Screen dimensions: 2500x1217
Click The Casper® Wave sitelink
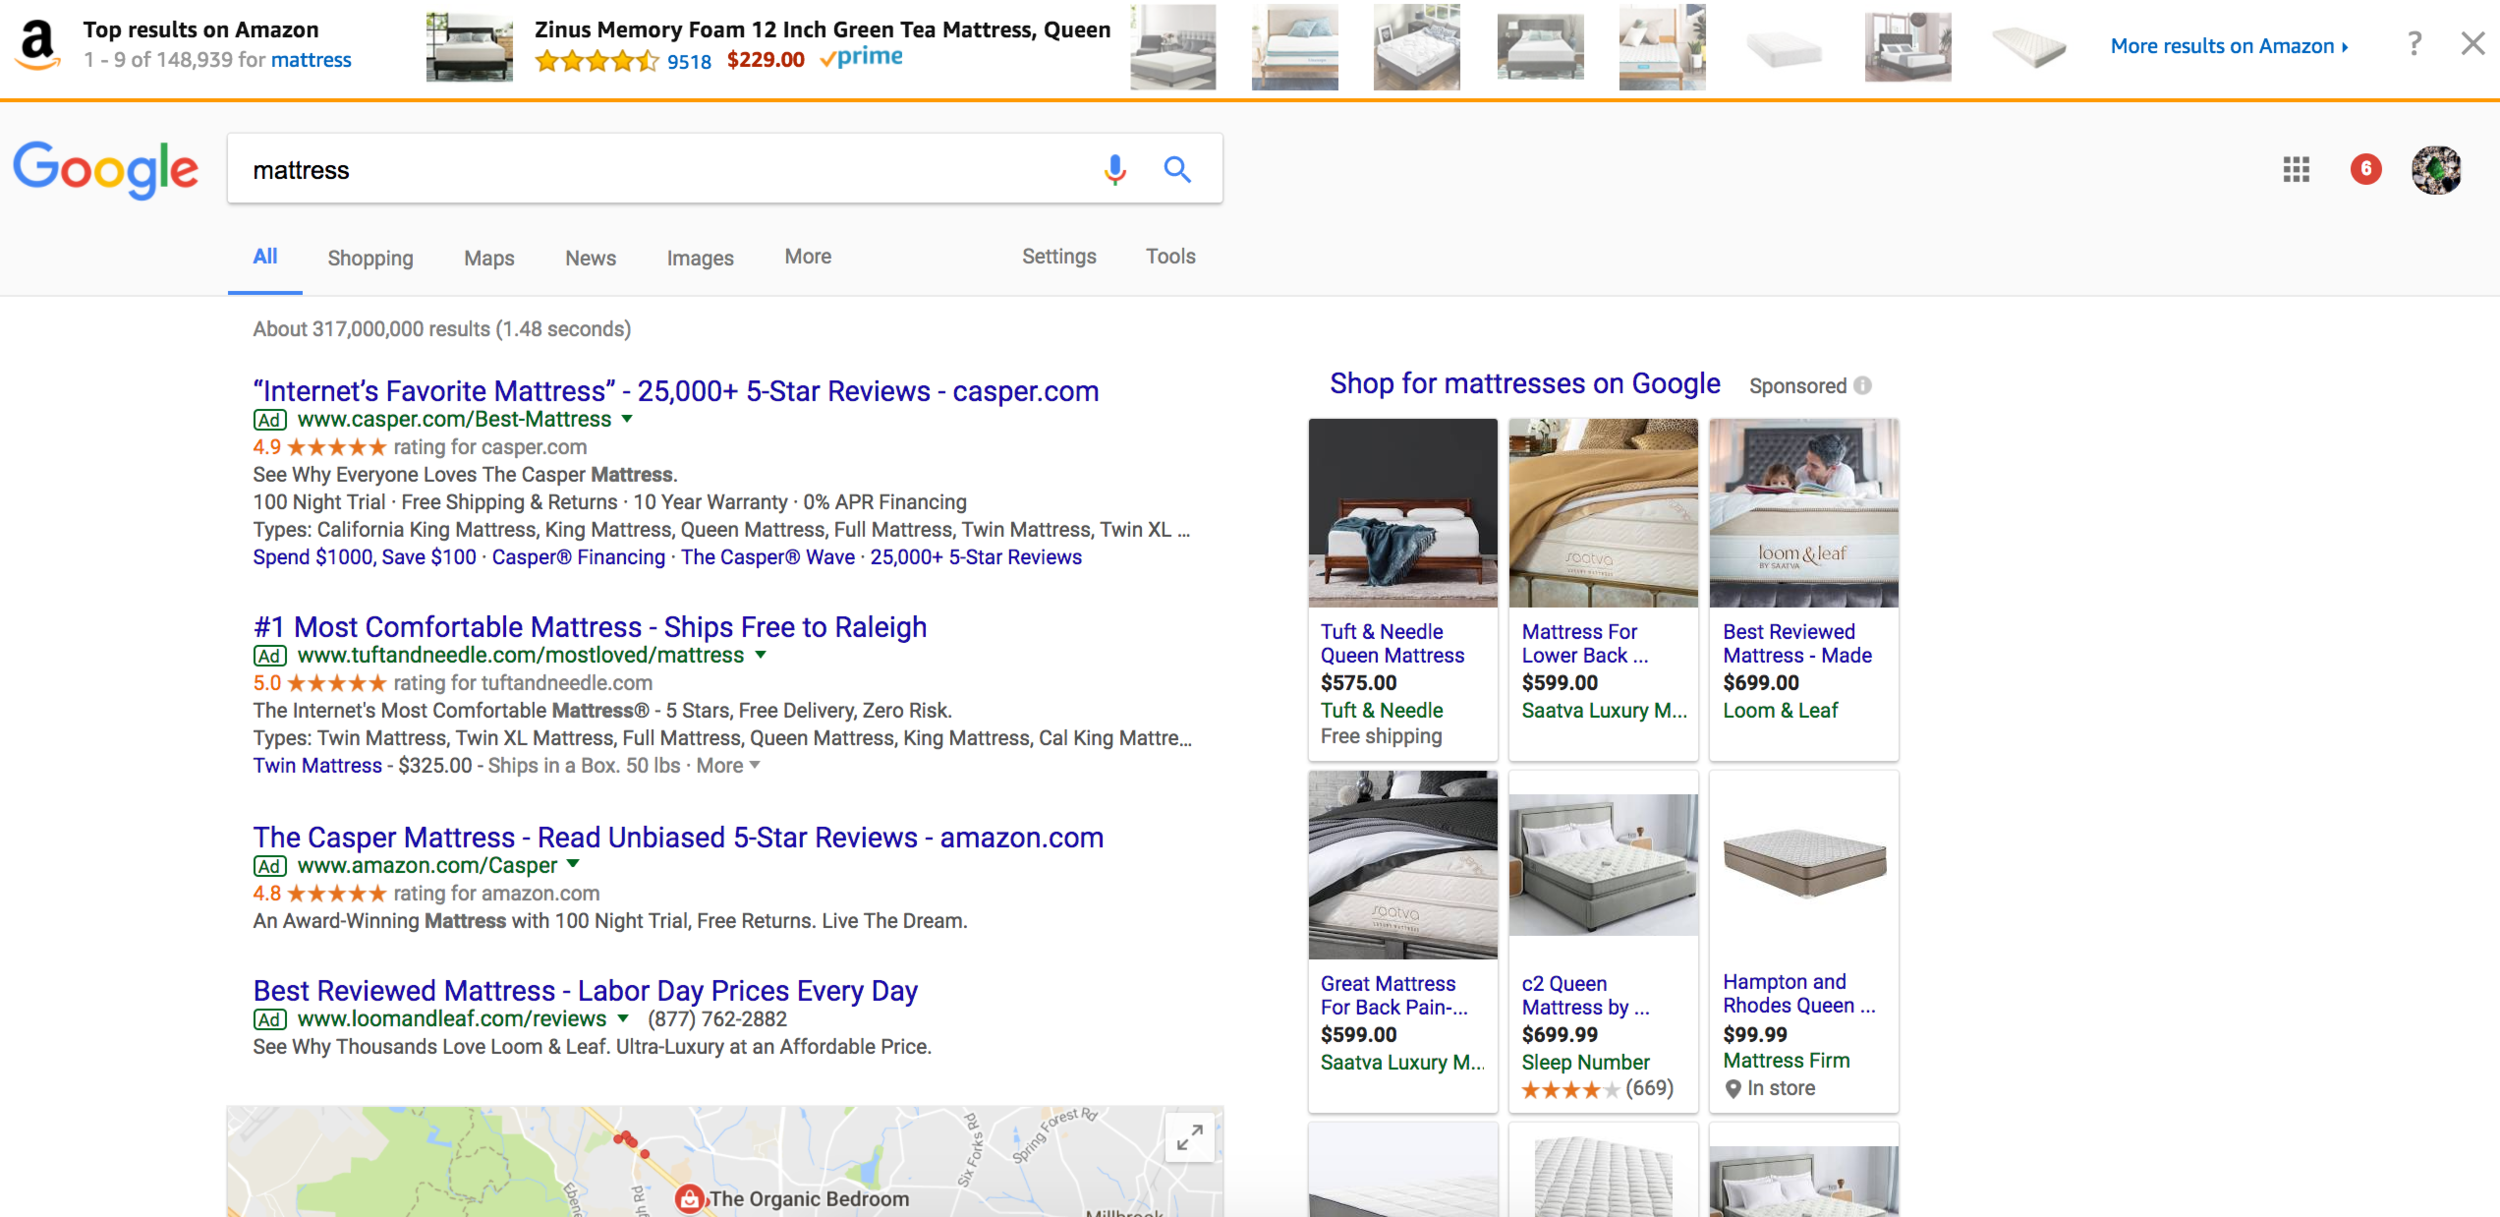click(768, 558)
